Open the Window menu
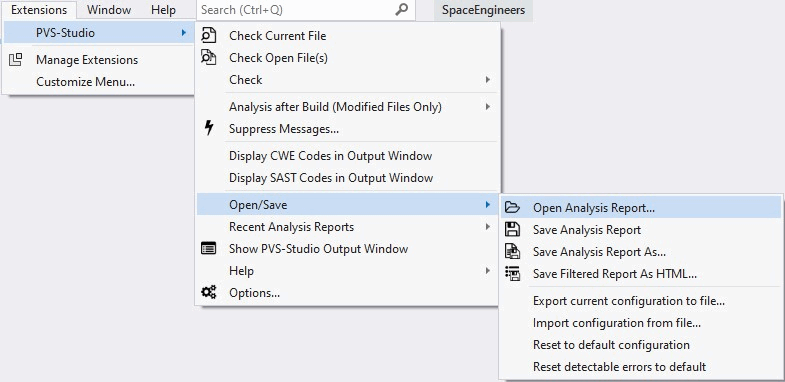 [109, 10]
